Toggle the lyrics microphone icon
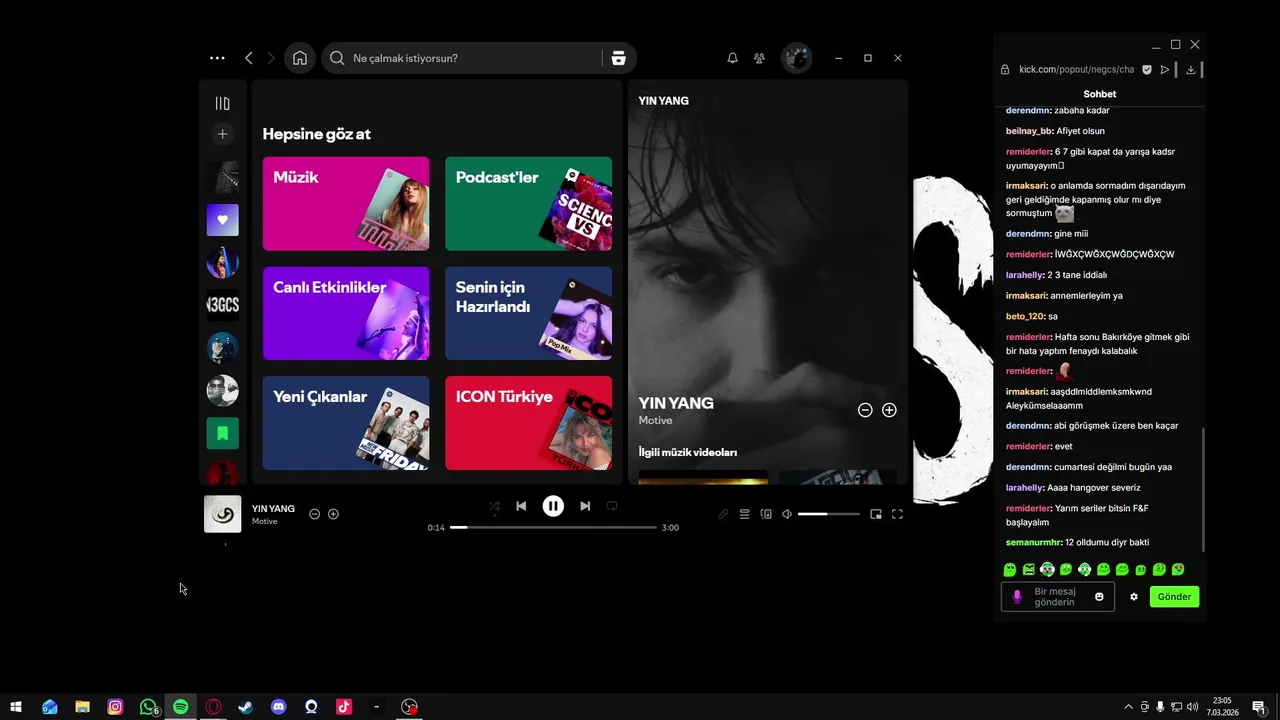 tap(723, 514)
